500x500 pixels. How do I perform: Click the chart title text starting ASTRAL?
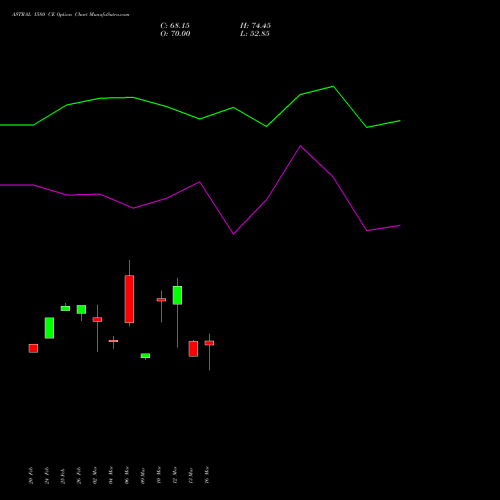71,14
